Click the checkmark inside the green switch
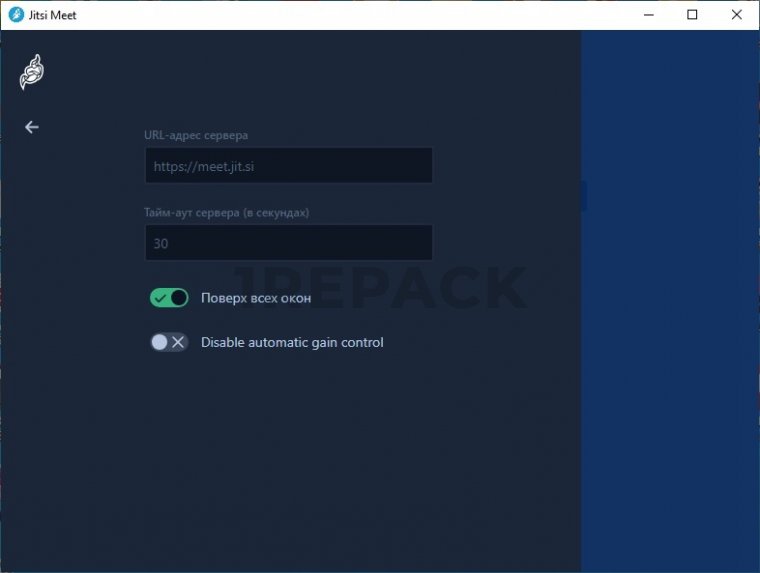760x573 pixels. coord(160,298)
